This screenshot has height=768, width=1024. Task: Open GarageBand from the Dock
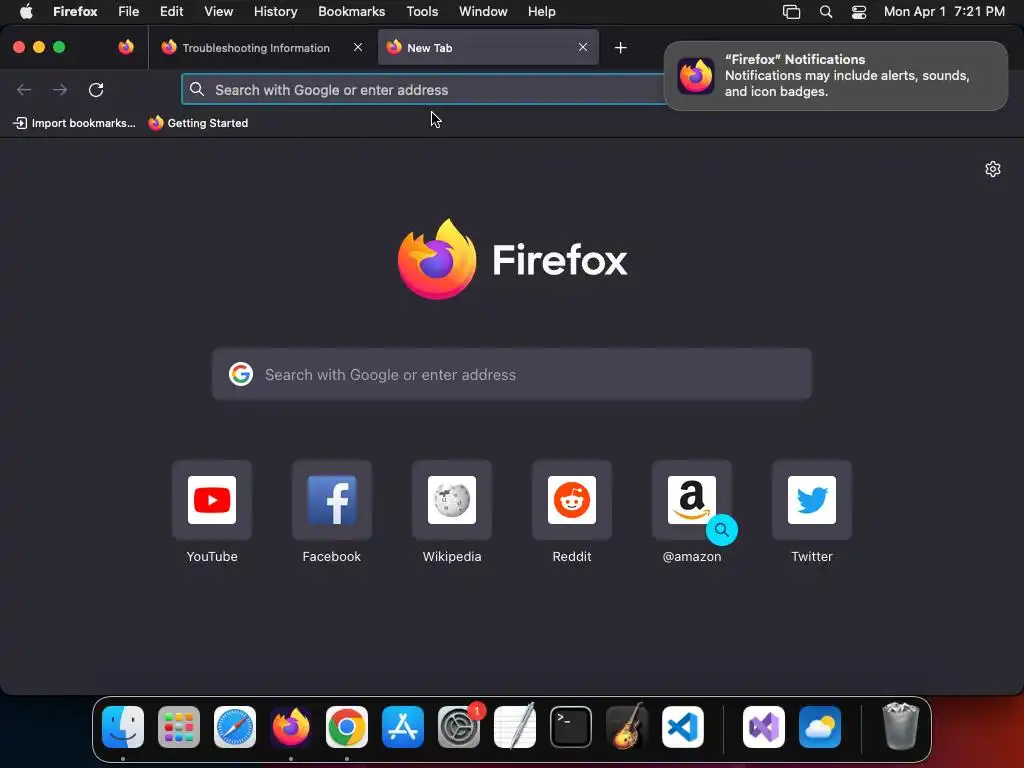pos(627,727)
